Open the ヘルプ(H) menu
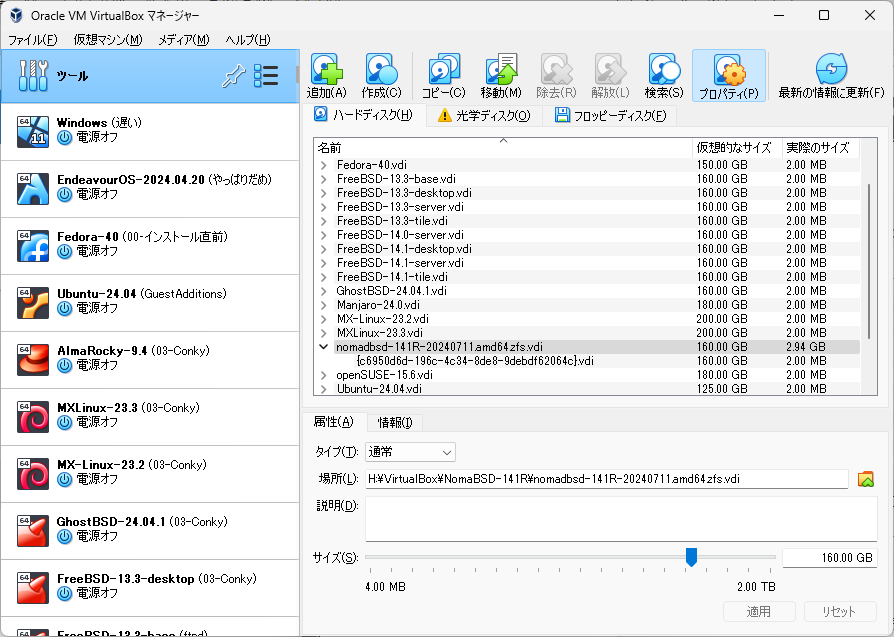The height and width of the screenshot is (637, 894). tap(248, 40)
